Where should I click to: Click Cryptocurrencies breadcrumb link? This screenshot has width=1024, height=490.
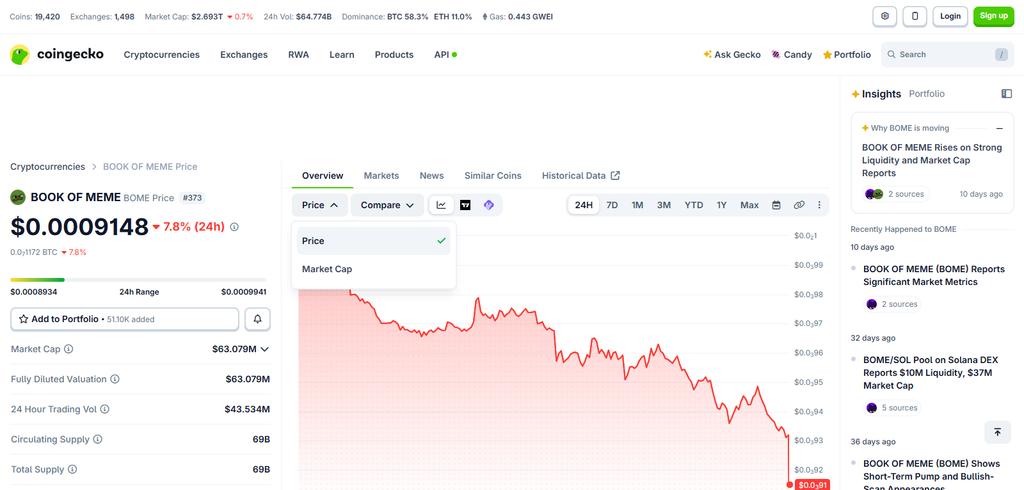[x=48, y=167]
